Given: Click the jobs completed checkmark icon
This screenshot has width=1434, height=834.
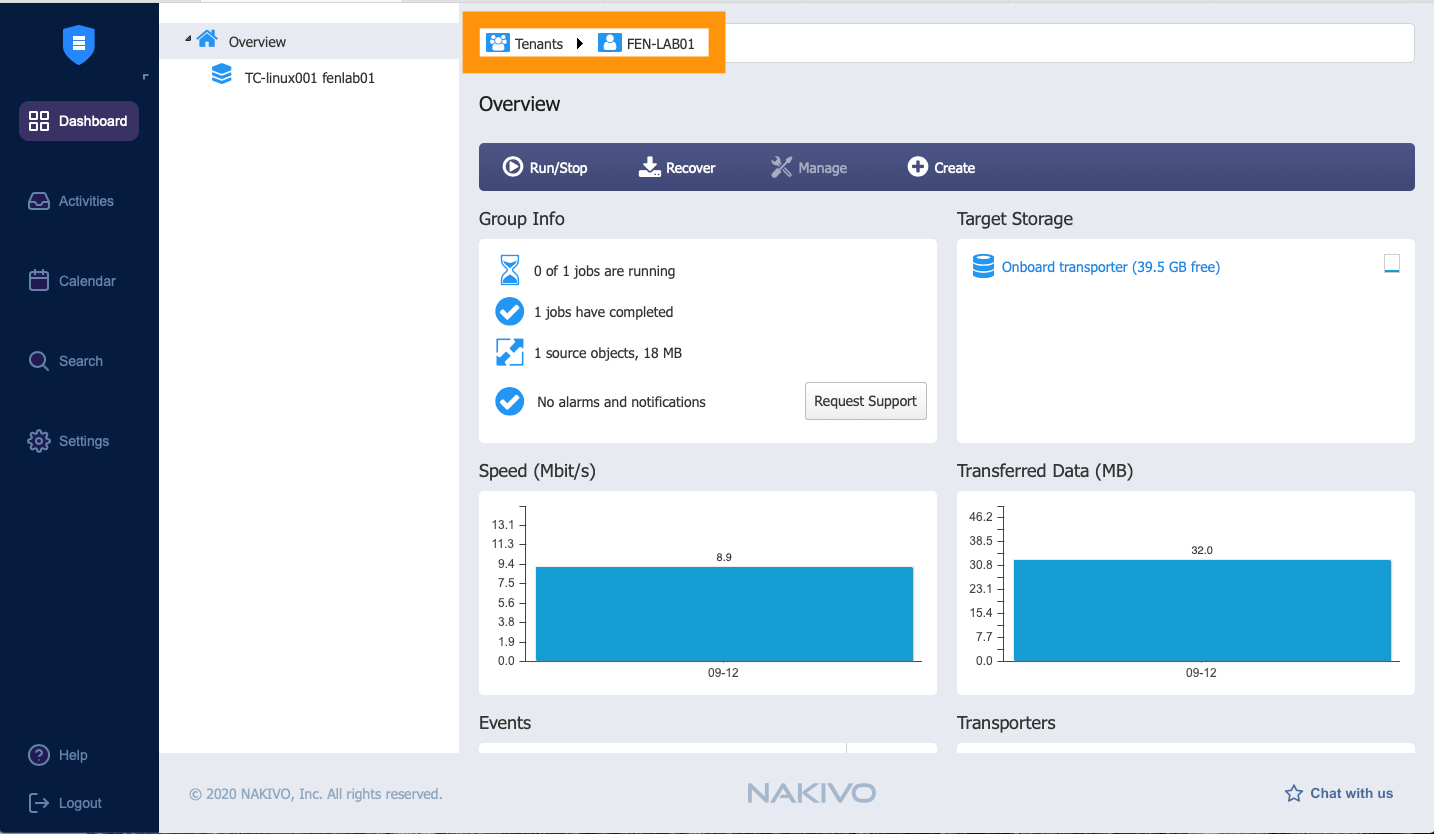Looking at the screenshot, I should coord(510,312).
